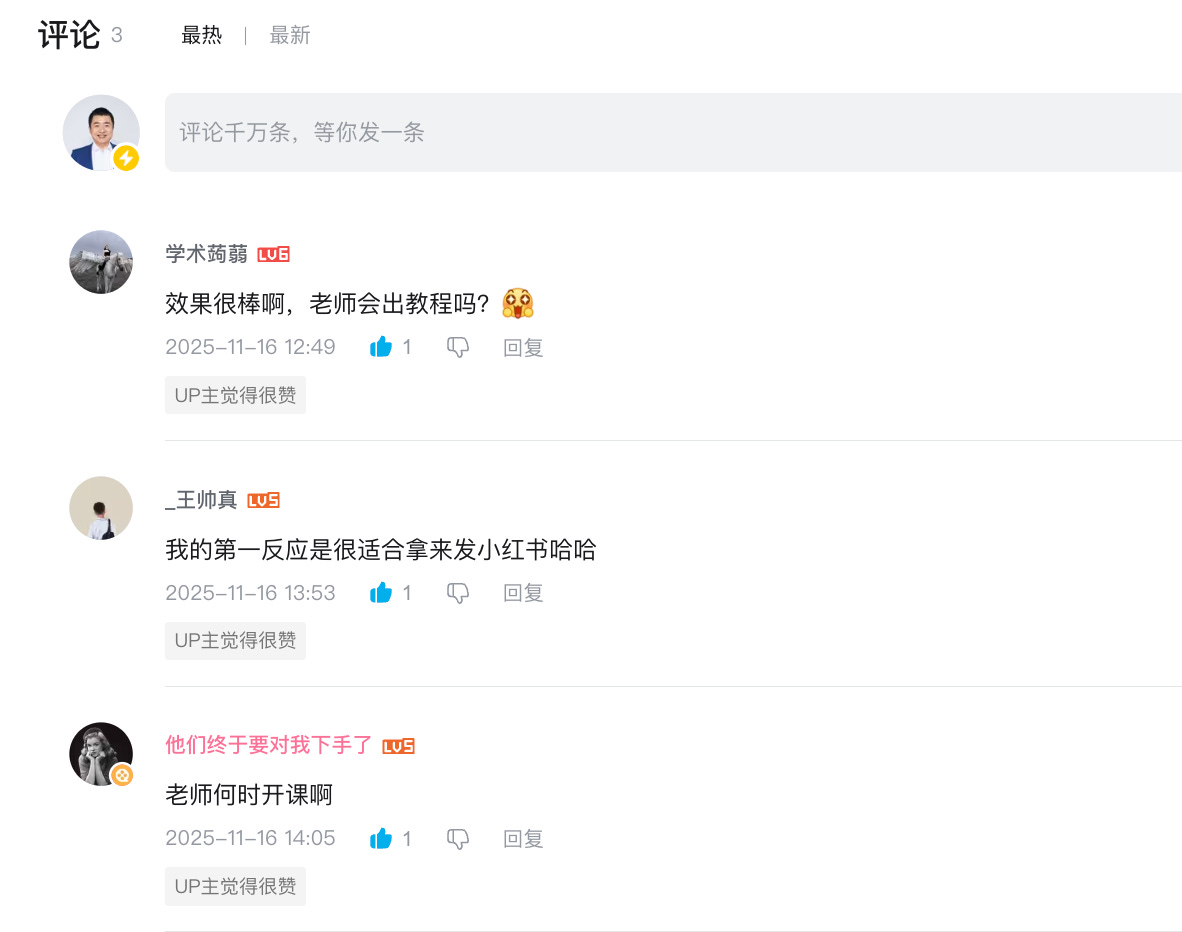
Task: Switch to the 最热 sorting tab
Action: click(x=202, y=34)
